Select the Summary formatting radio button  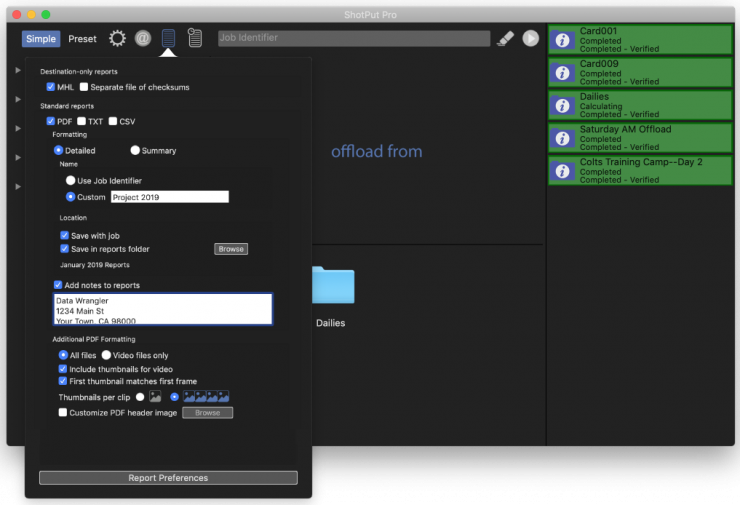pos(135,151)
